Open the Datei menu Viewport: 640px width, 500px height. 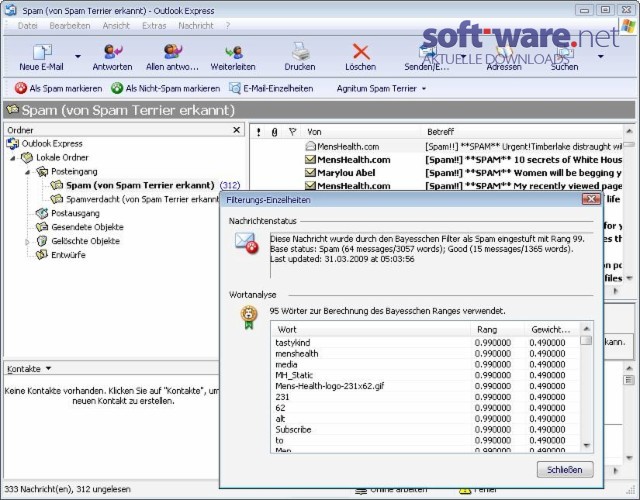(x=28, y=26)
